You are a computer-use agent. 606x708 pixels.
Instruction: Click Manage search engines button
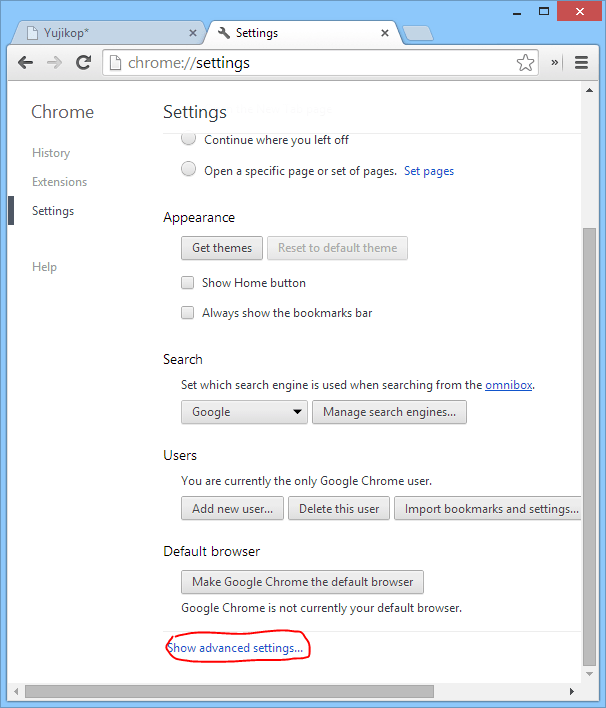coord(389,412)
